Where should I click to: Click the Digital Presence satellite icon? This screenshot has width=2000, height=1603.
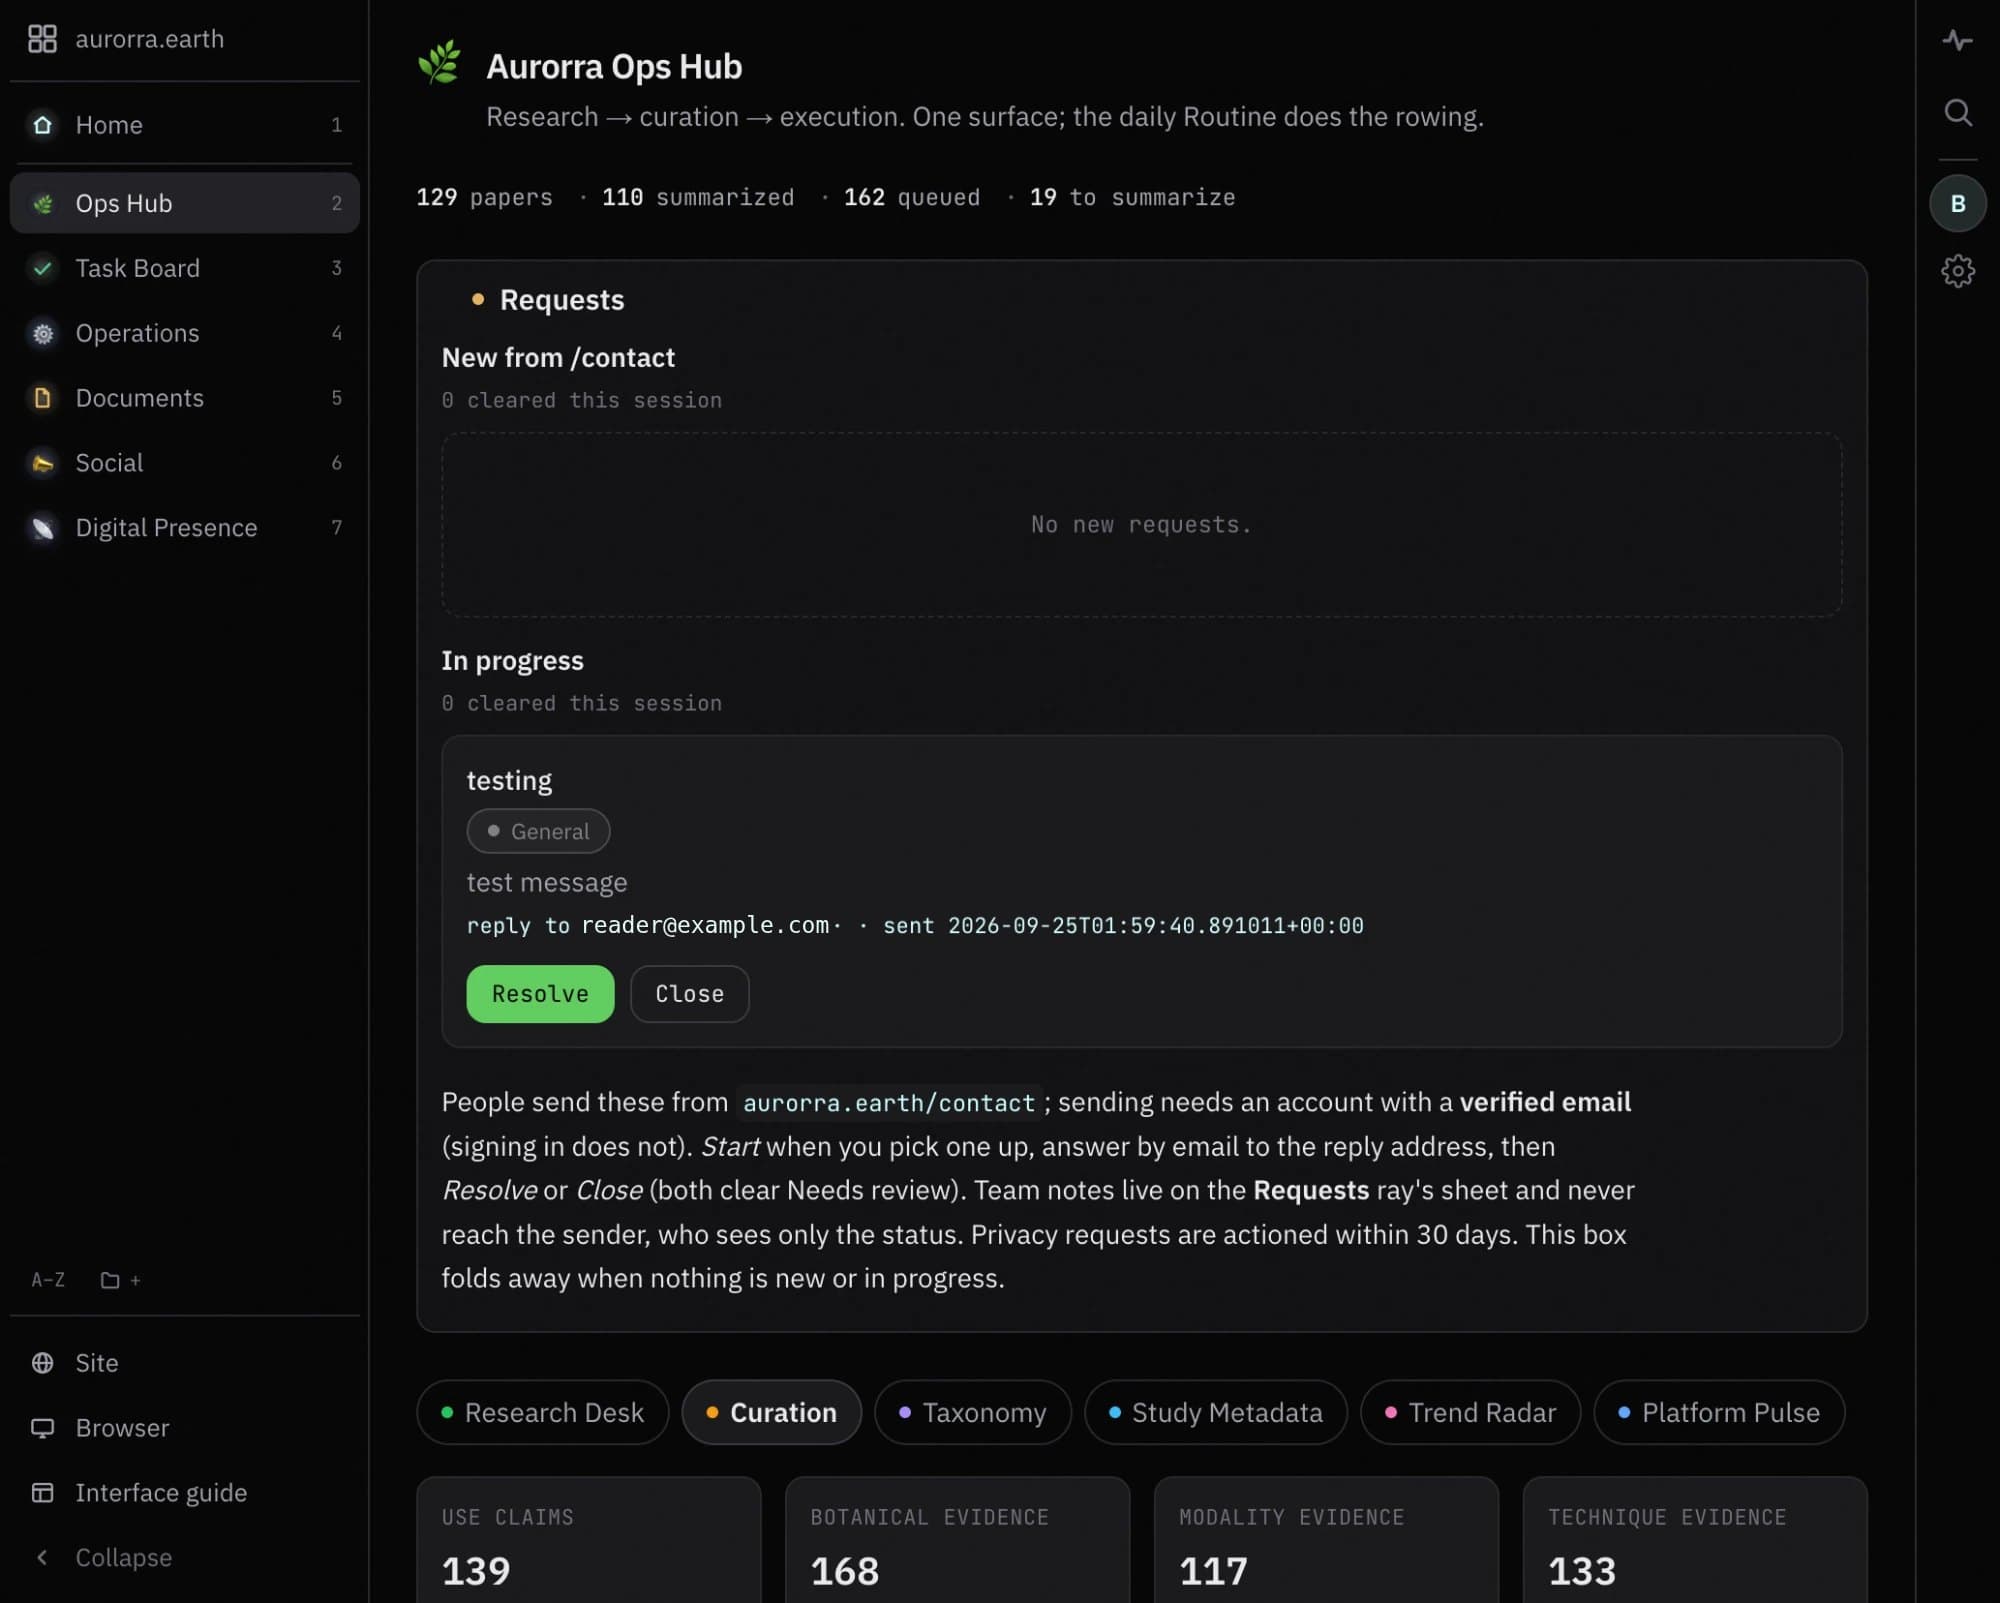point(42,528)
